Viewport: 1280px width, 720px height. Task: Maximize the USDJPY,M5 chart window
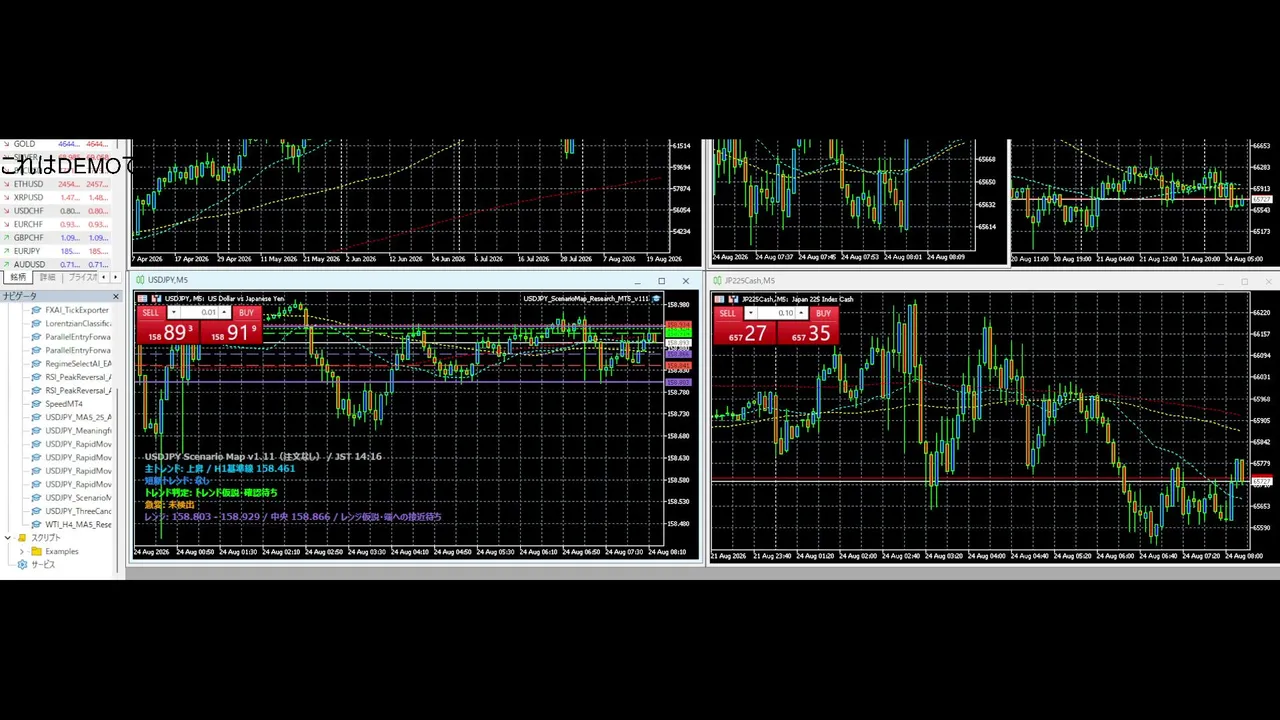[661, 281]
